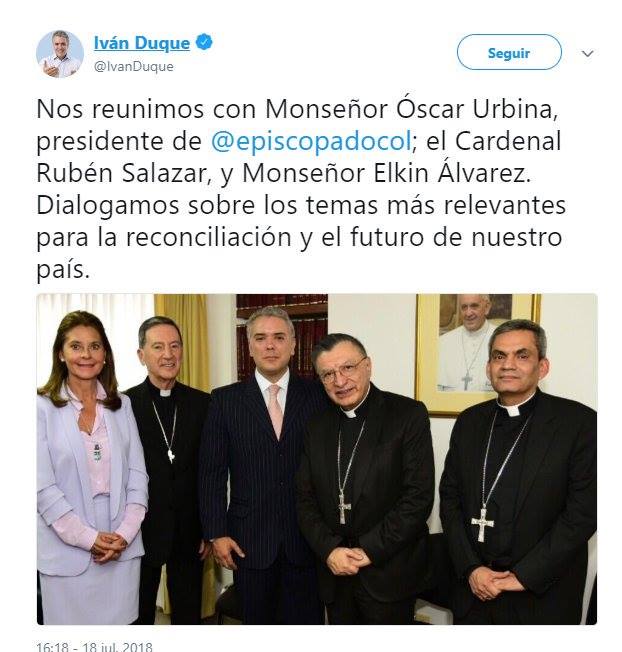This screenshot has width=622, height=652.
Task: Click the yellow curtain in the photo
Action: click(x=182, y=341)
